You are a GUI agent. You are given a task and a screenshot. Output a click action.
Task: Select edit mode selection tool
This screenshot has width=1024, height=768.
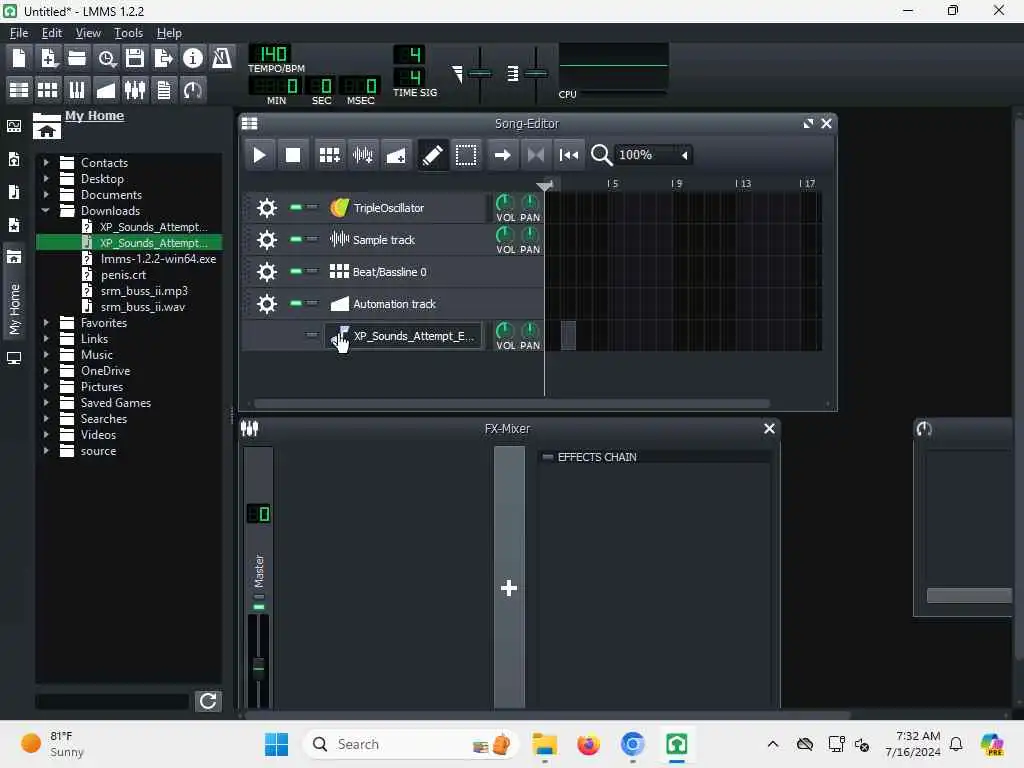tap(466, 155)
